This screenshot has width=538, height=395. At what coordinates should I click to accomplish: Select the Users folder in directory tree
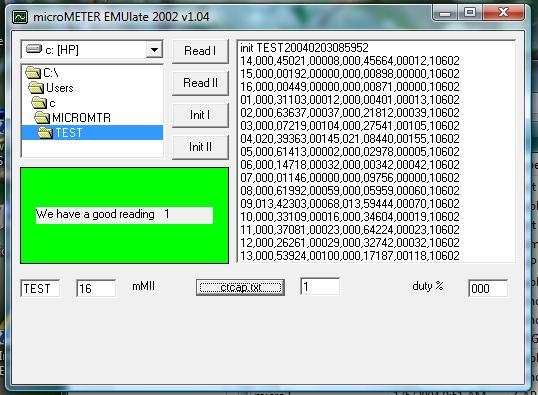59,88
